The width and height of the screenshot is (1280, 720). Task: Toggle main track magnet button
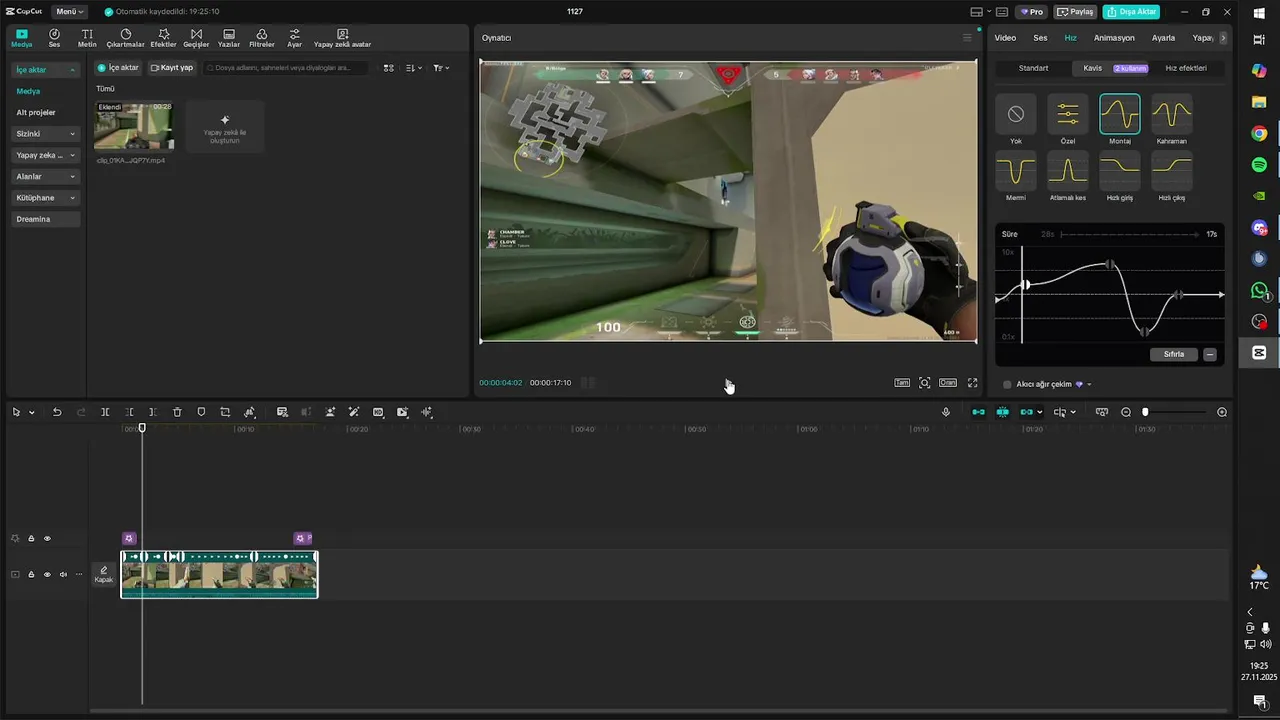[x=978, y=412]
